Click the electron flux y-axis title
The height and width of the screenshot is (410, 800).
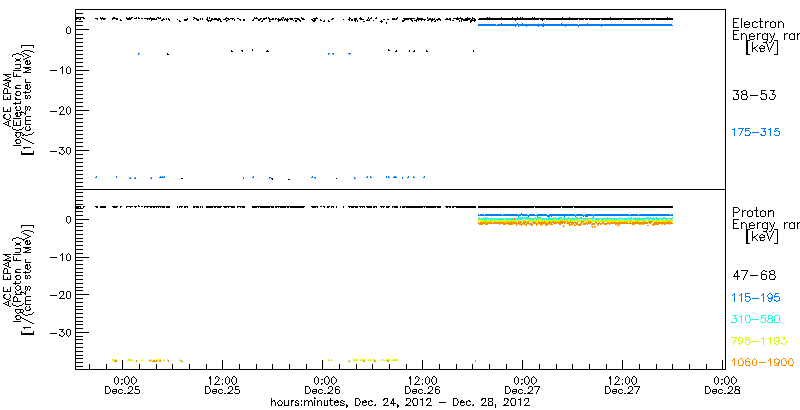pyautogui.click(x=18, y=99)
